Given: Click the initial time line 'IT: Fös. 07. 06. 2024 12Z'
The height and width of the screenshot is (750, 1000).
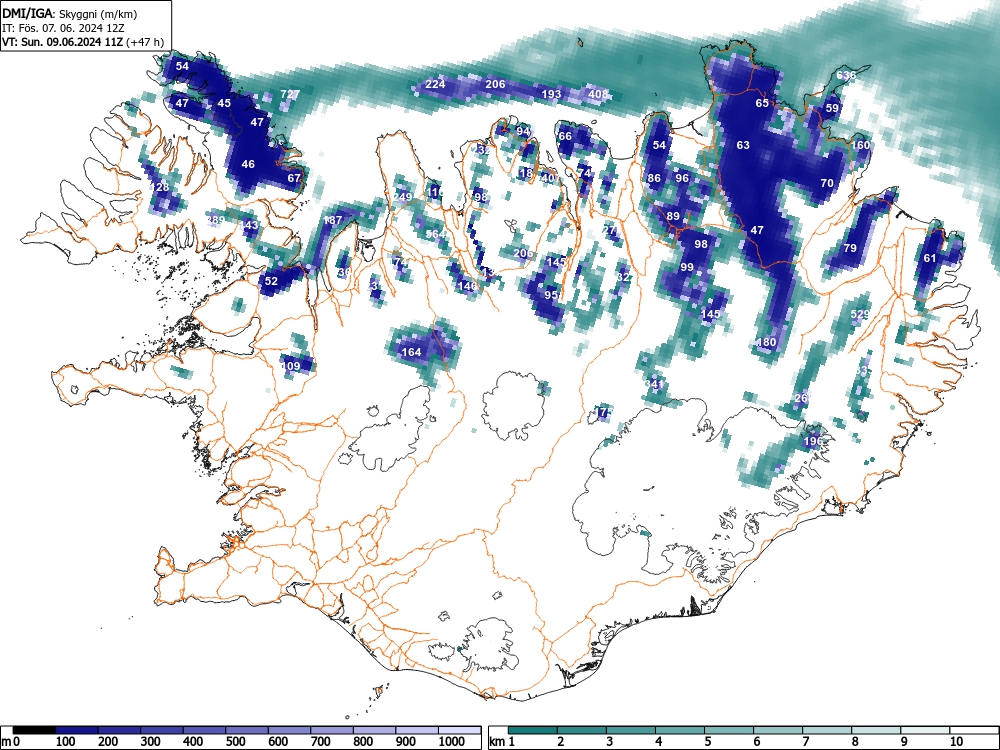Looking at the screenshot, I should pyautogui.click(x=63, y=28).
